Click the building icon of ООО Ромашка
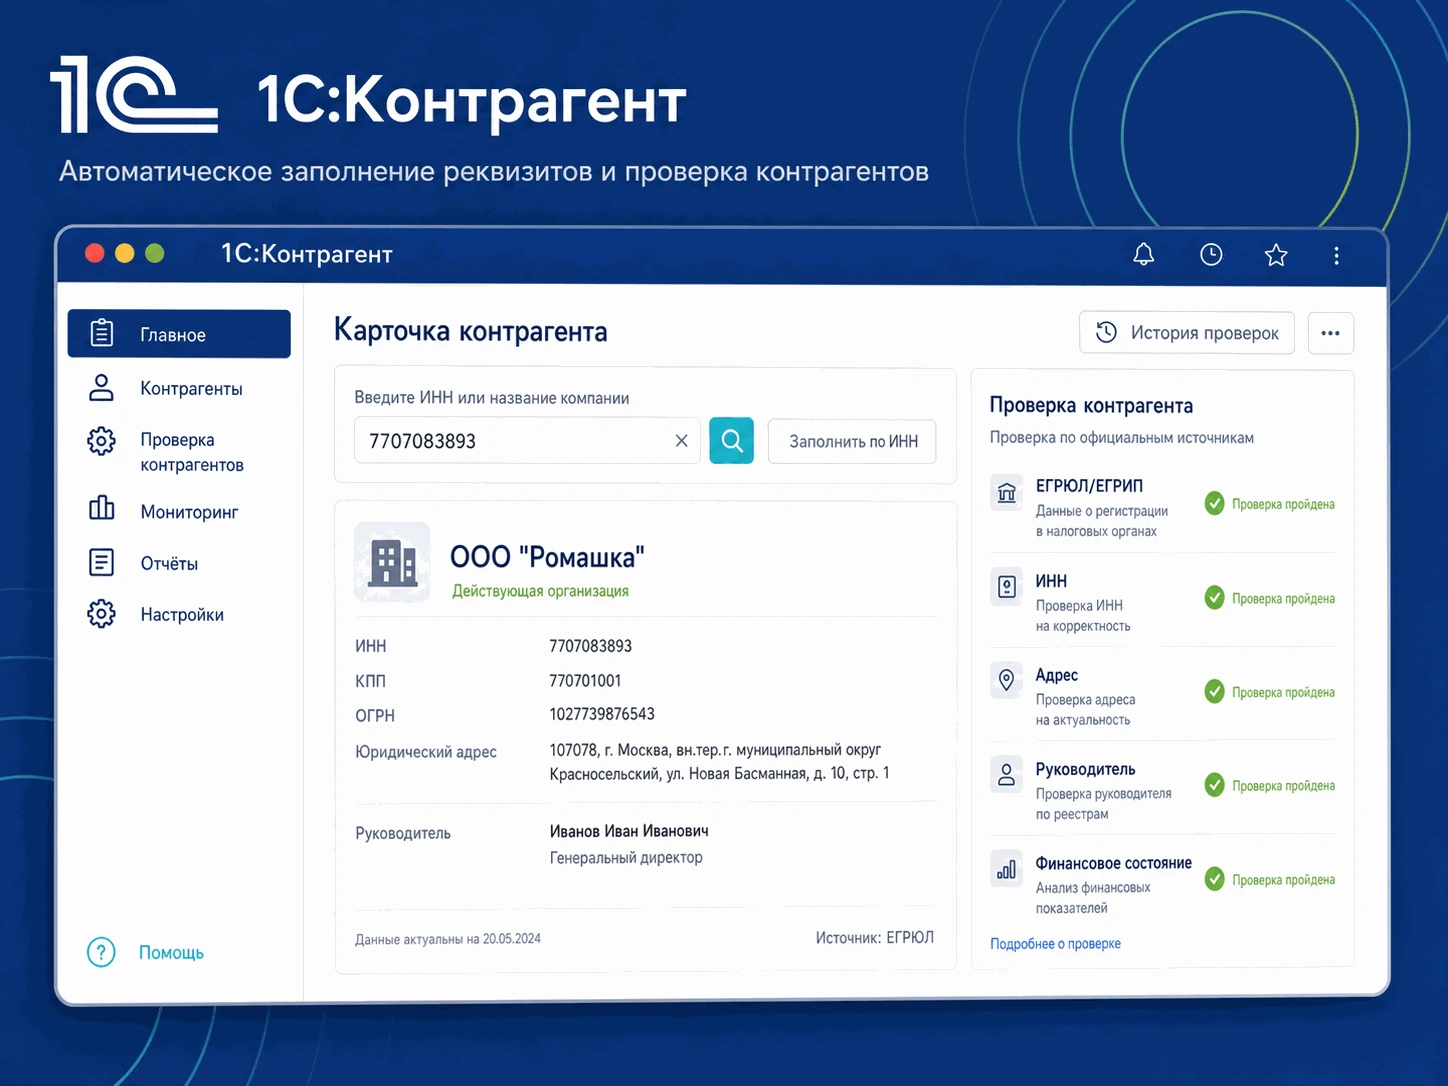This screenshot has width=1448, height=1086. click(392, 562)
